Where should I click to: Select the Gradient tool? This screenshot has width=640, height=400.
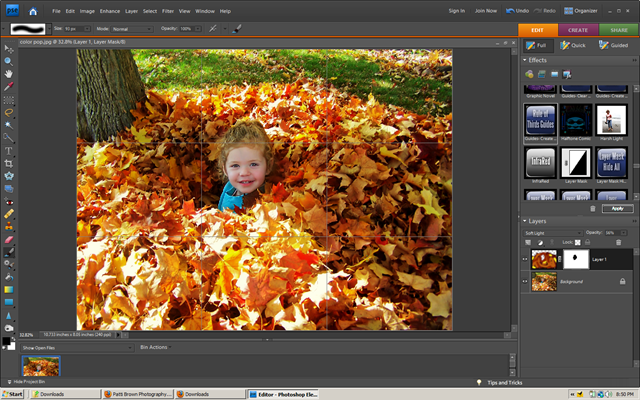click(x=9, y=290)
